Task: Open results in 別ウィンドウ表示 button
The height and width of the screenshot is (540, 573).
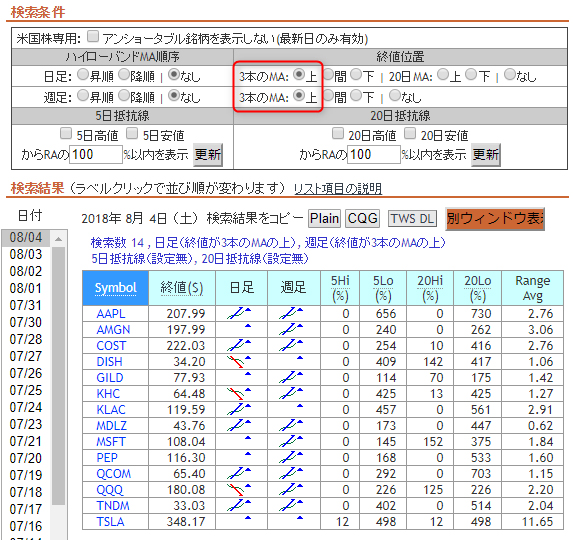Action: (x=495, y=218)
